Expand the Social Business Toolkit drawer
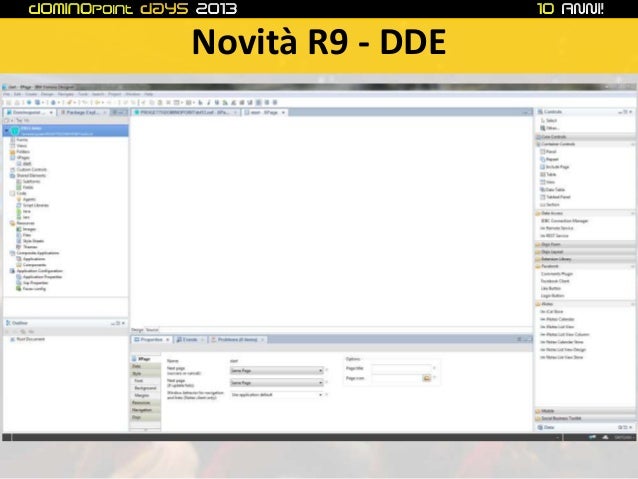This screenshot has height=479, width=638. click(585, 418)
